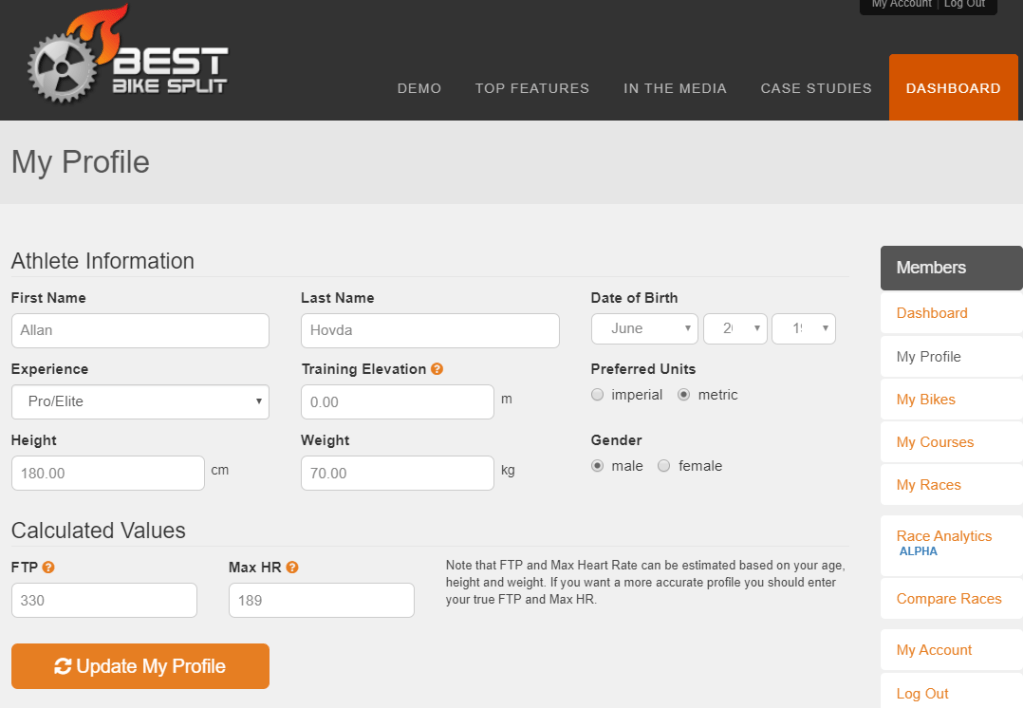The height and width of the screenshot is (708, 1023).
Task: Click the Training Elevation help icon
Action: coord(437,369)
